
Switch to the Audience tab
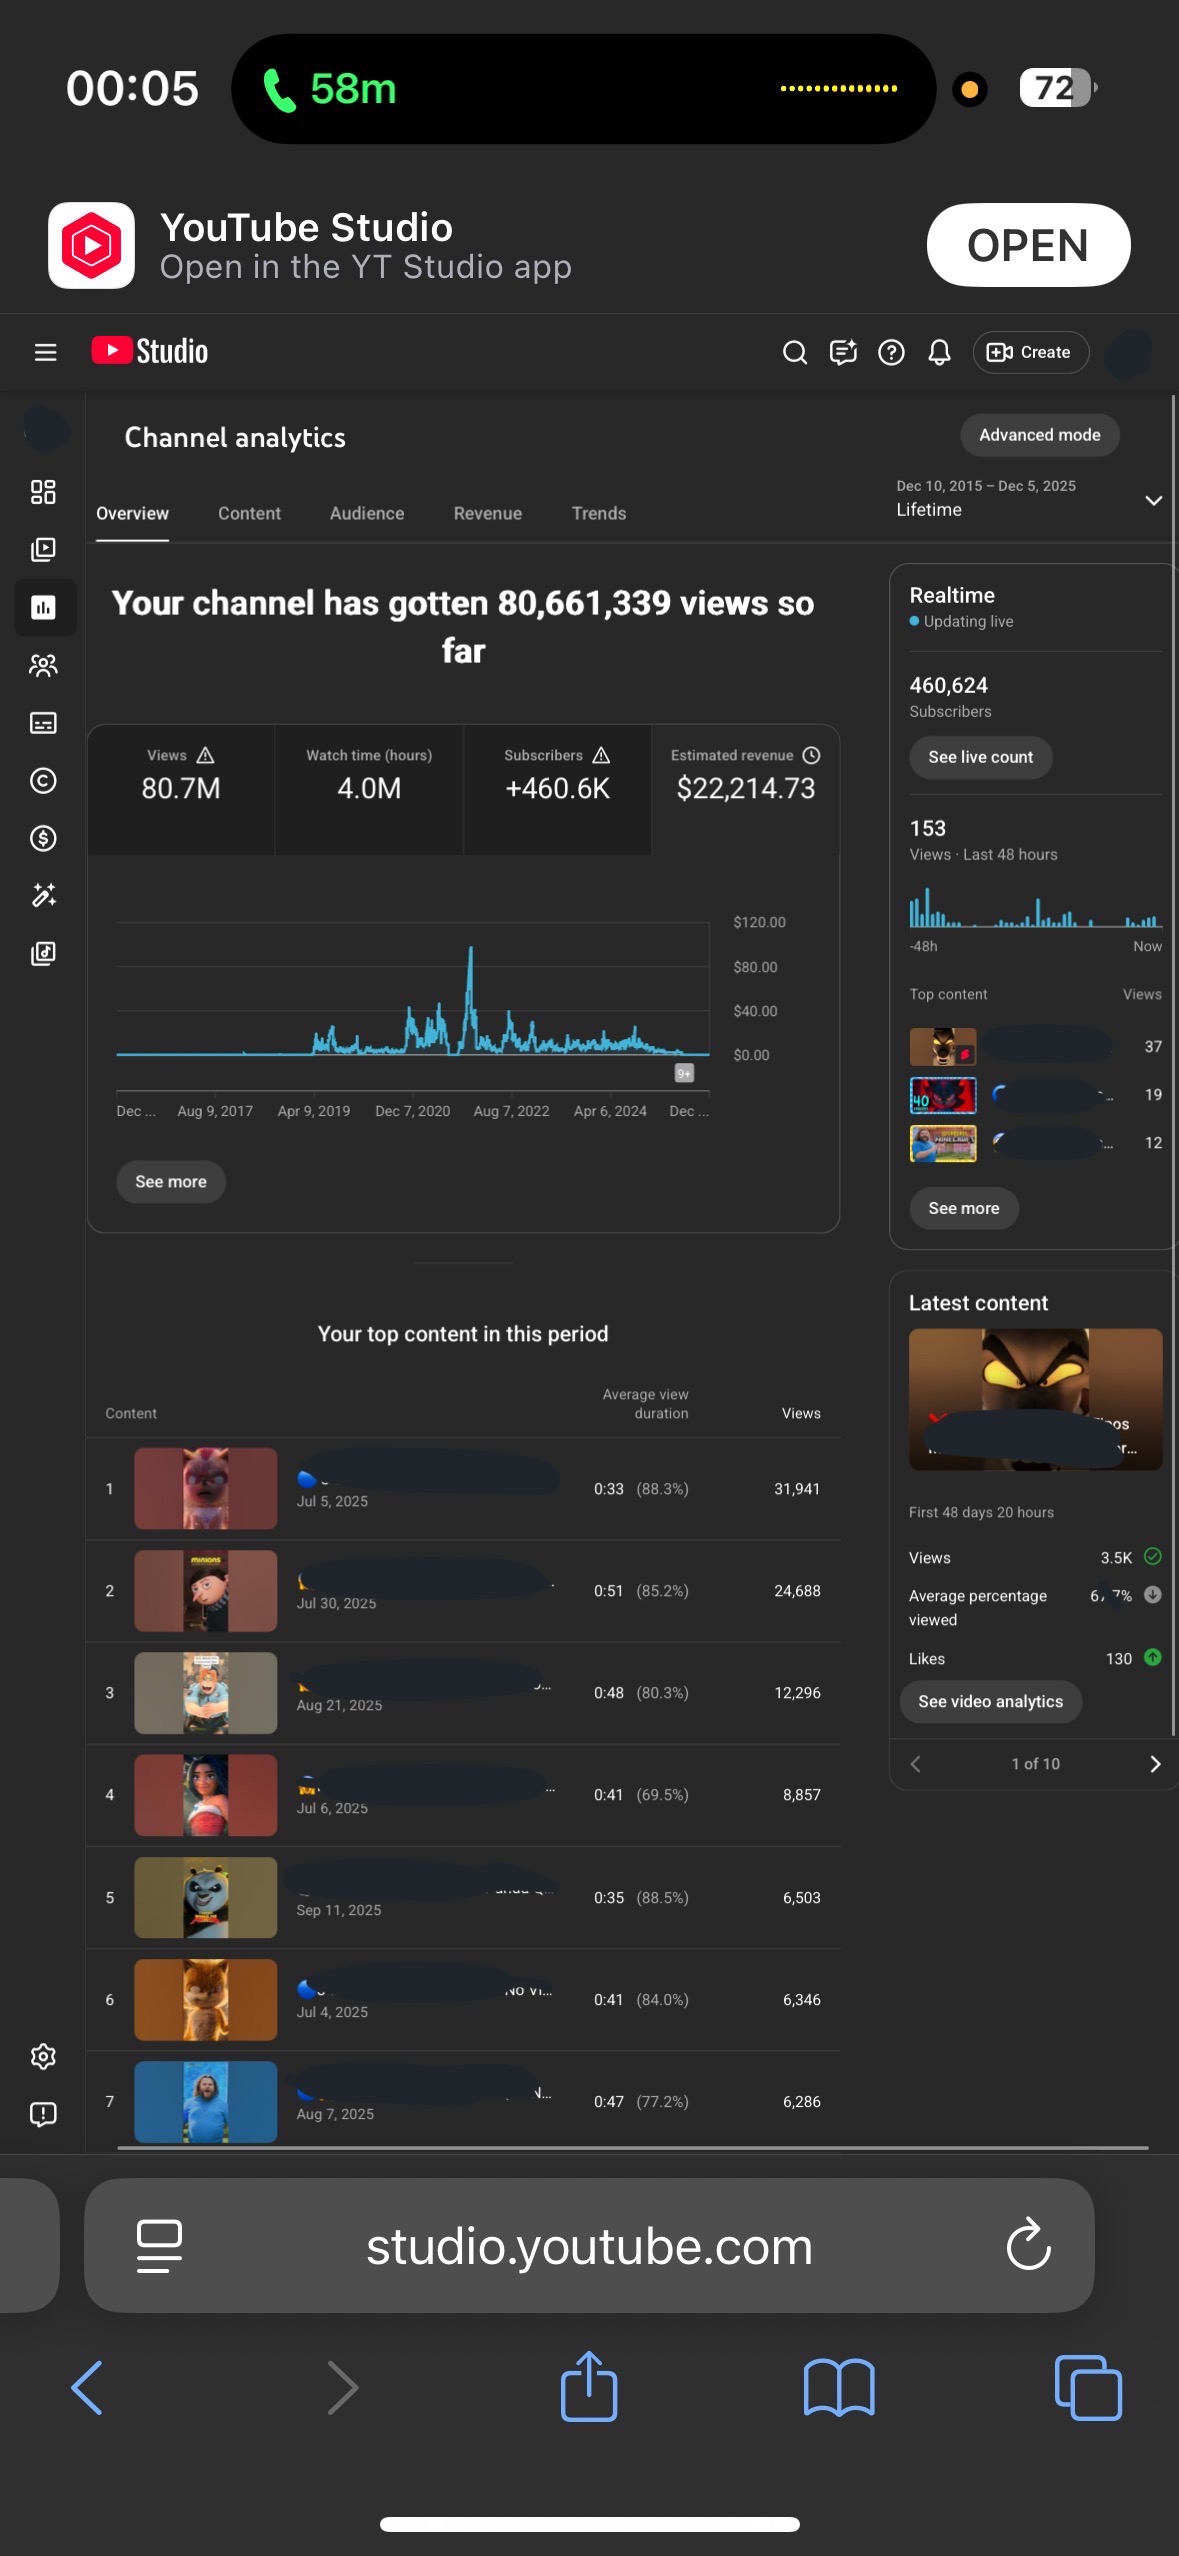point(367,513)
